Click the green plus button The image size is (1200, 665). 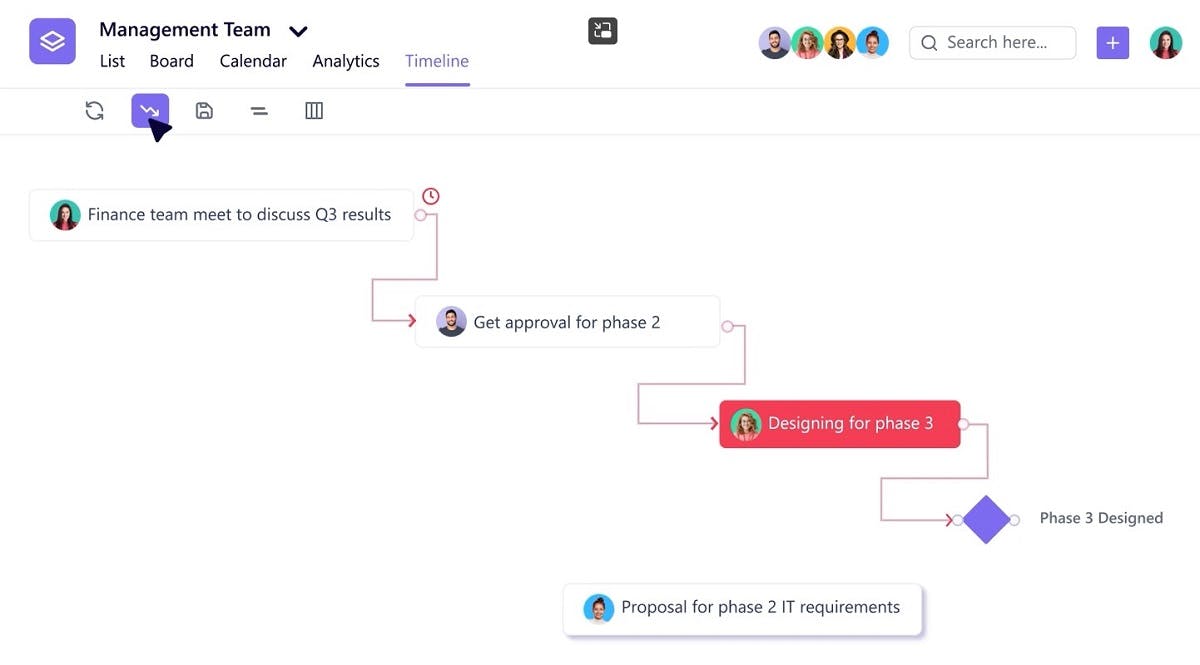point(1112,42)
